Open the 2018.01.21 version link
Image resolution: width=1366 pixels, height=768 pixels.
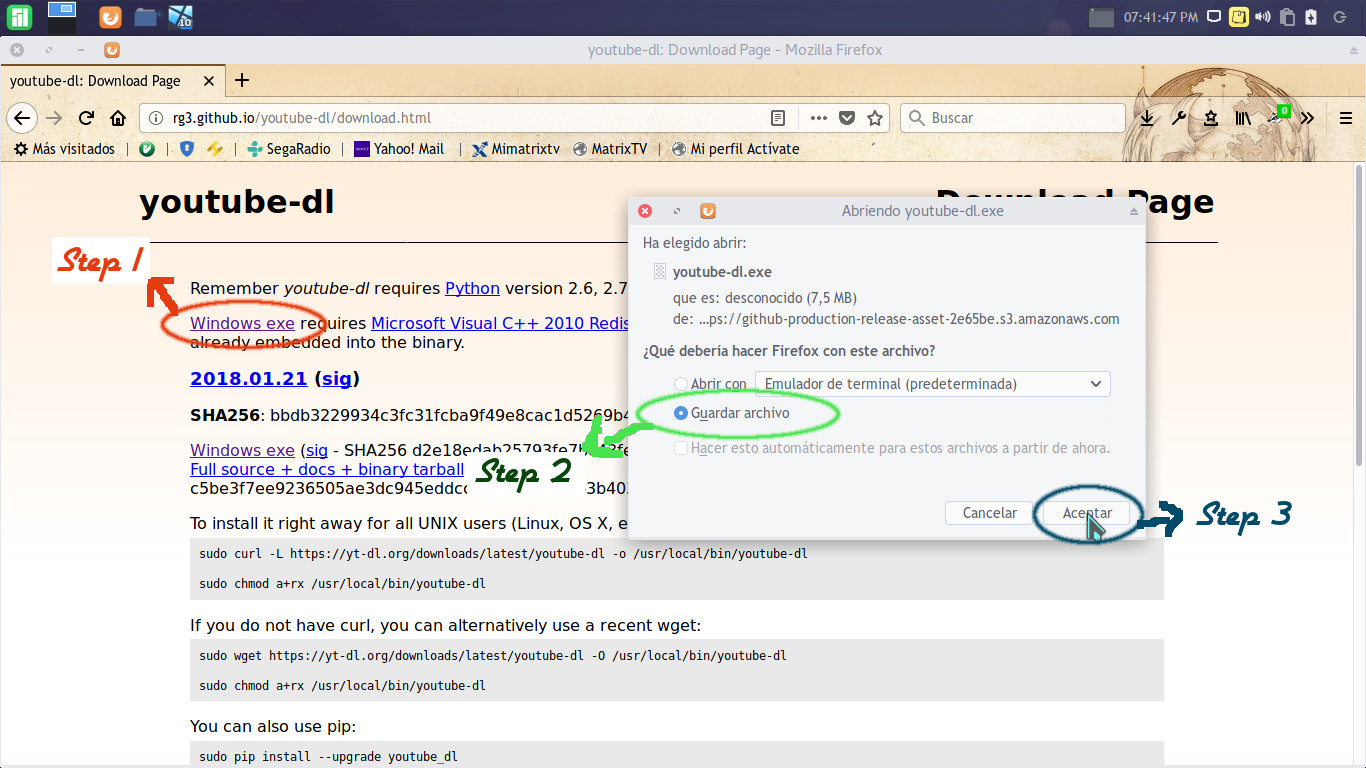pos(248,379)
